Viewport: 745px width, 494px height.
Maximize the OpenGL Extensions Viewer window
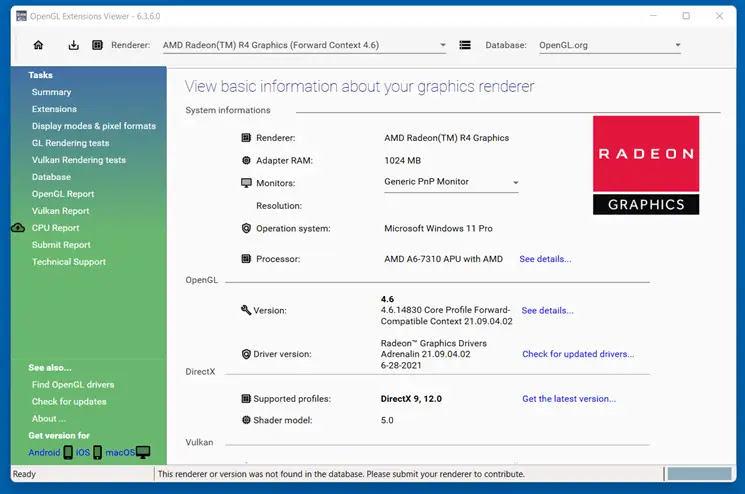click(686, 16)
